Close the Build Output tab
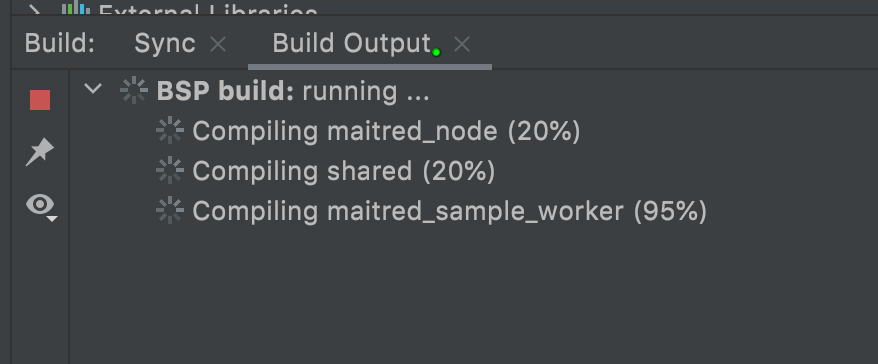Screen dimensions: 878x364 click(x=461, y=44)
